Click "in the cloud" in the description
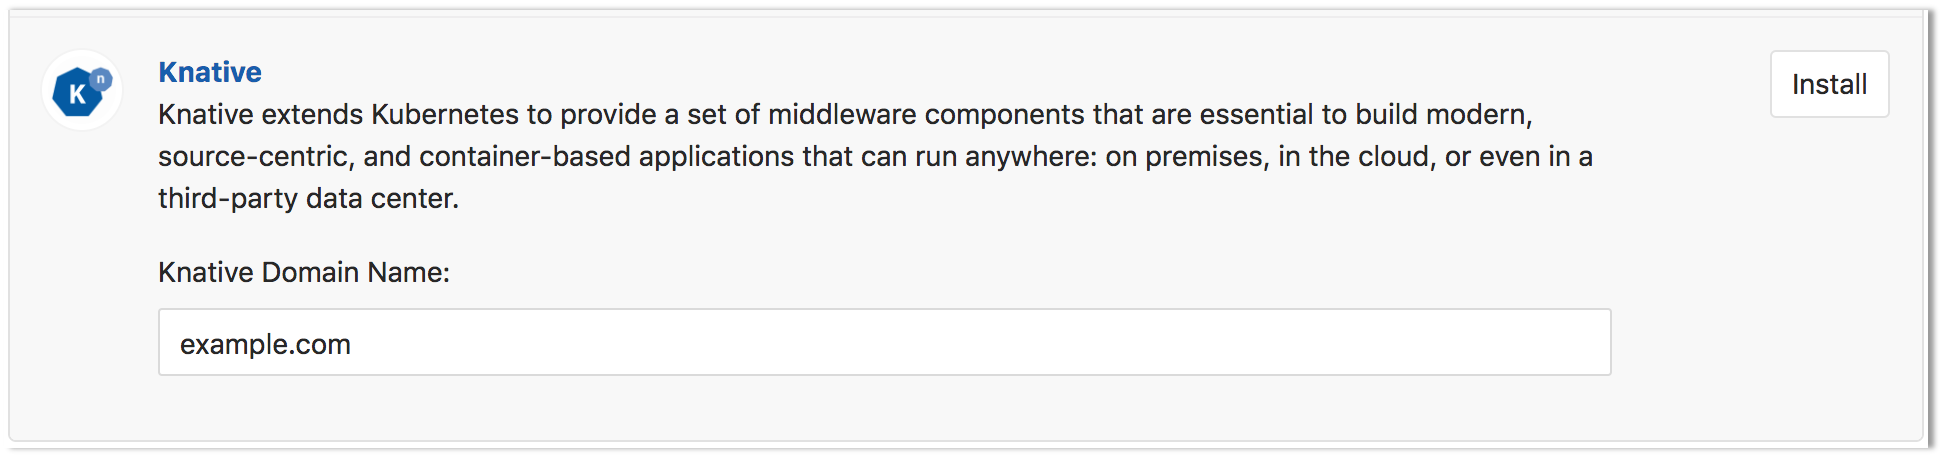Viewport: 1940px width, 458px height. click(x=1354, y=157)
